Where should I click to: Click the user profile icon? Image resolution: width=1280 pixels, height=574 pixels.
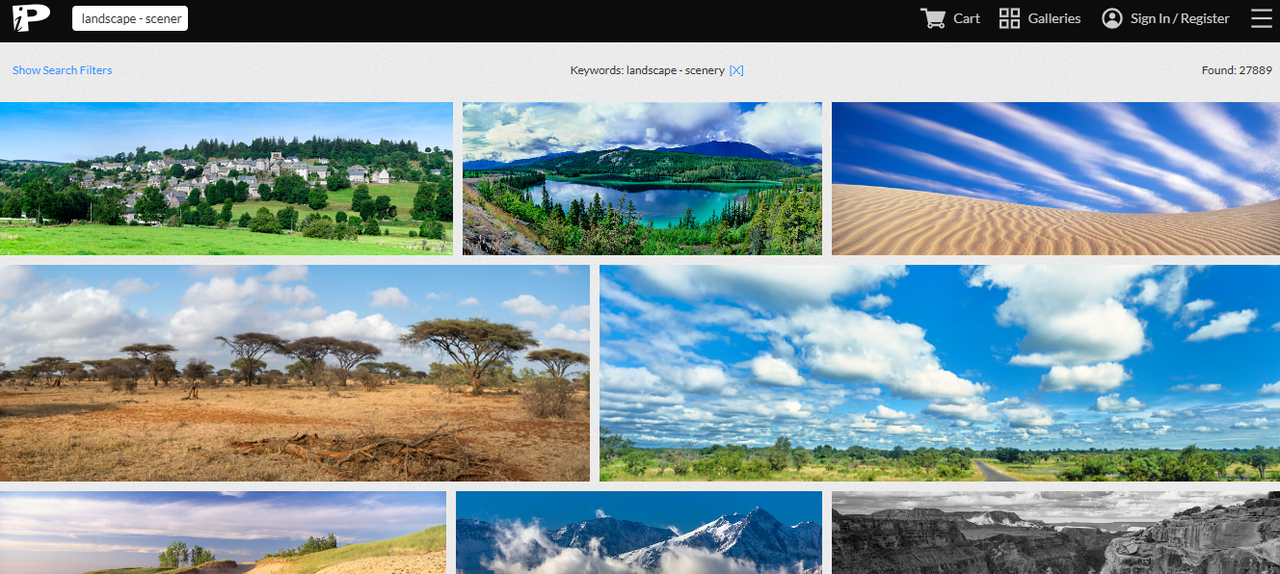(x=1112, y=18)
